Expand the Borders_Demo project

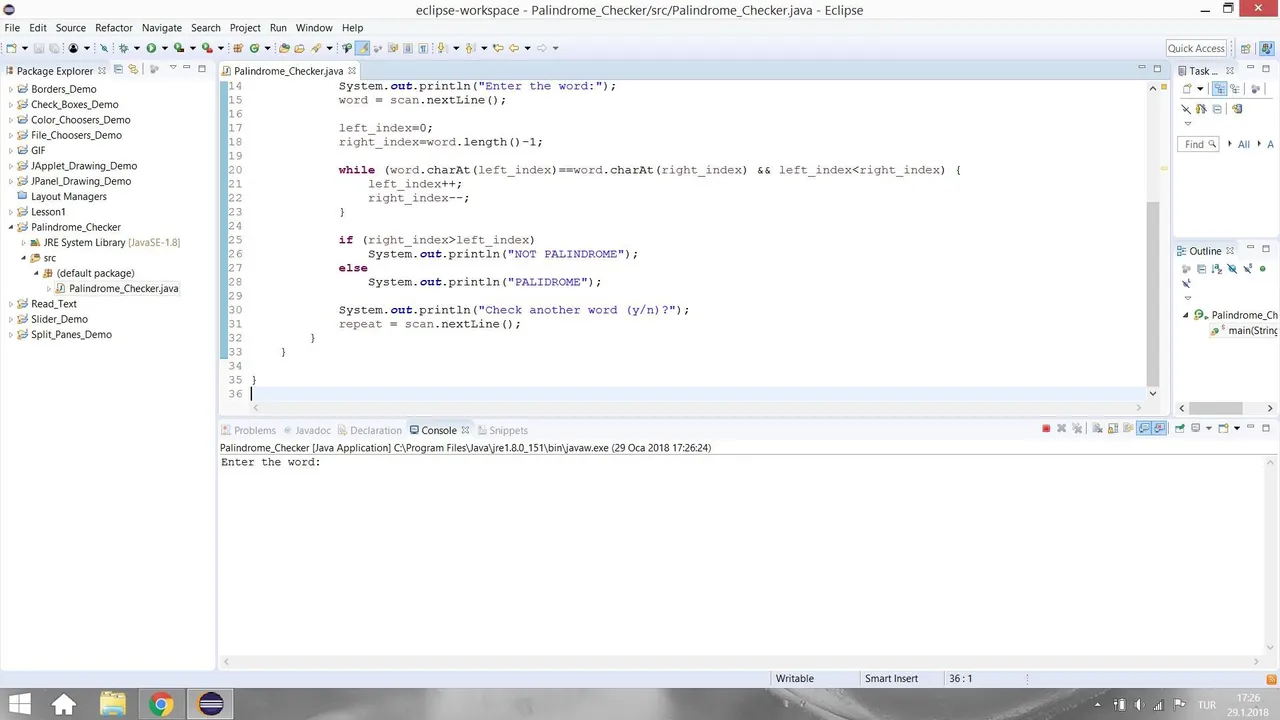11,89
